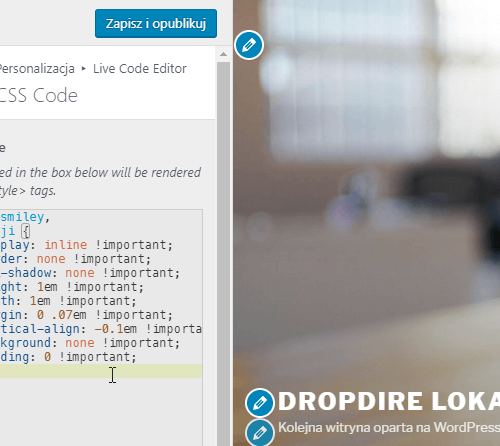Click the 'will be rendered' description text
The image size is (500, 446).
tap(156, 173)
